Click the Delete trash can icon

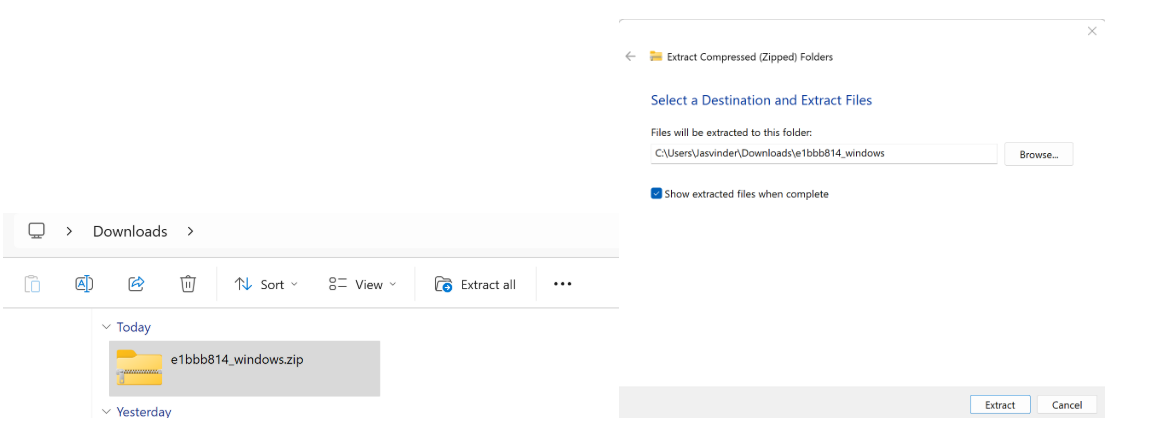click(188, 284)
